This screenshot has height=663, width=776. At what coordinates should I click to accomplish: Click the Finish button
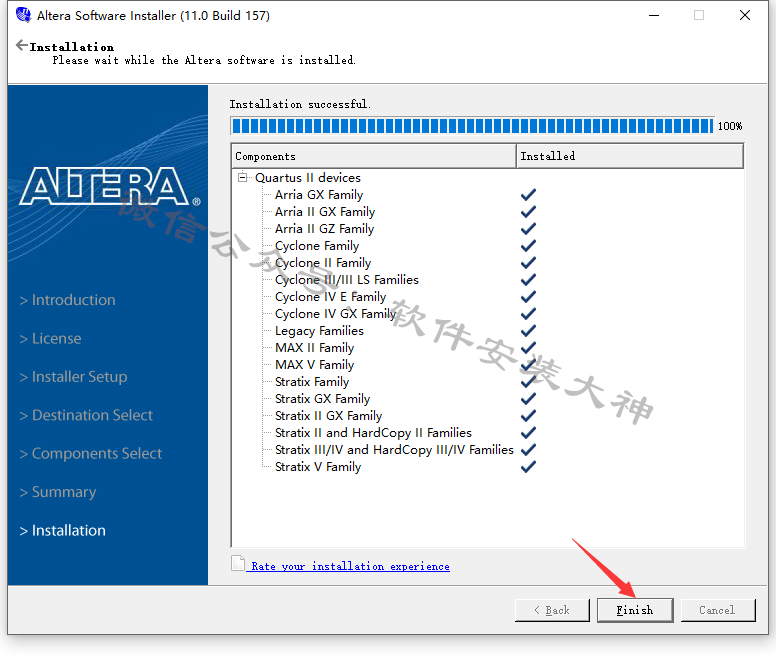(x=634, y=610)
